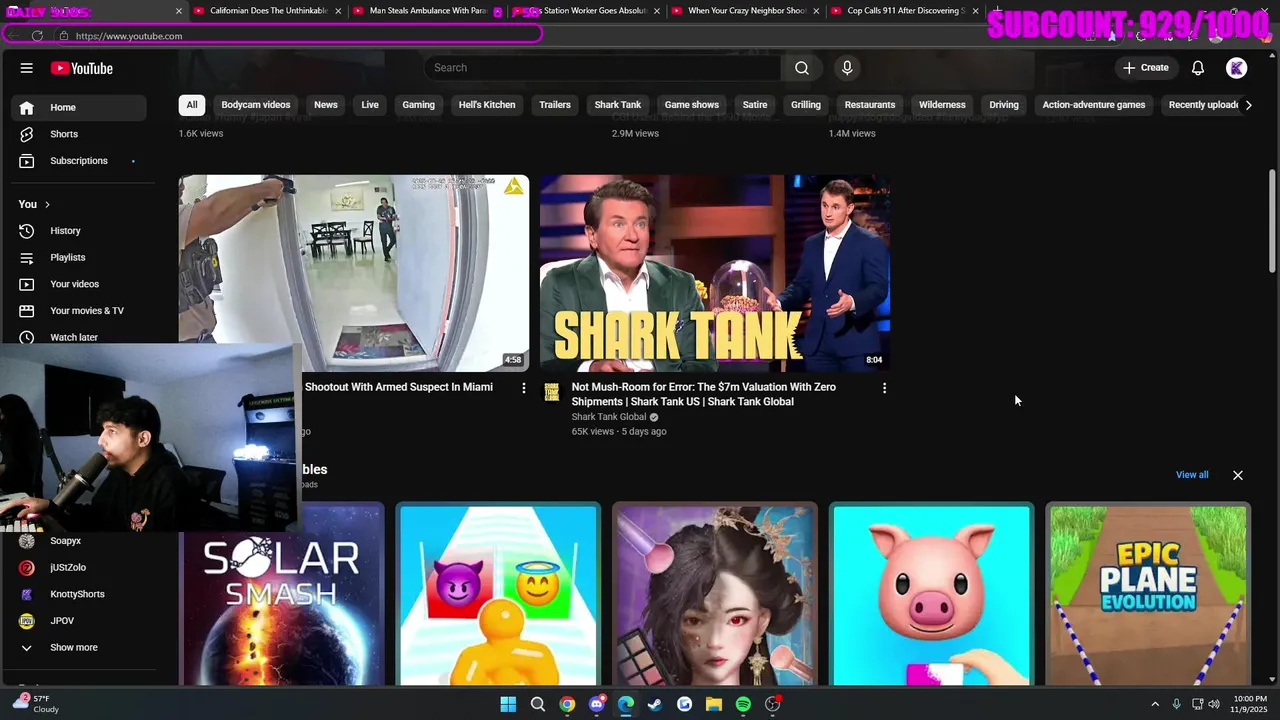Select the All filter chip

pyautogui.click(x=192, y=105)
